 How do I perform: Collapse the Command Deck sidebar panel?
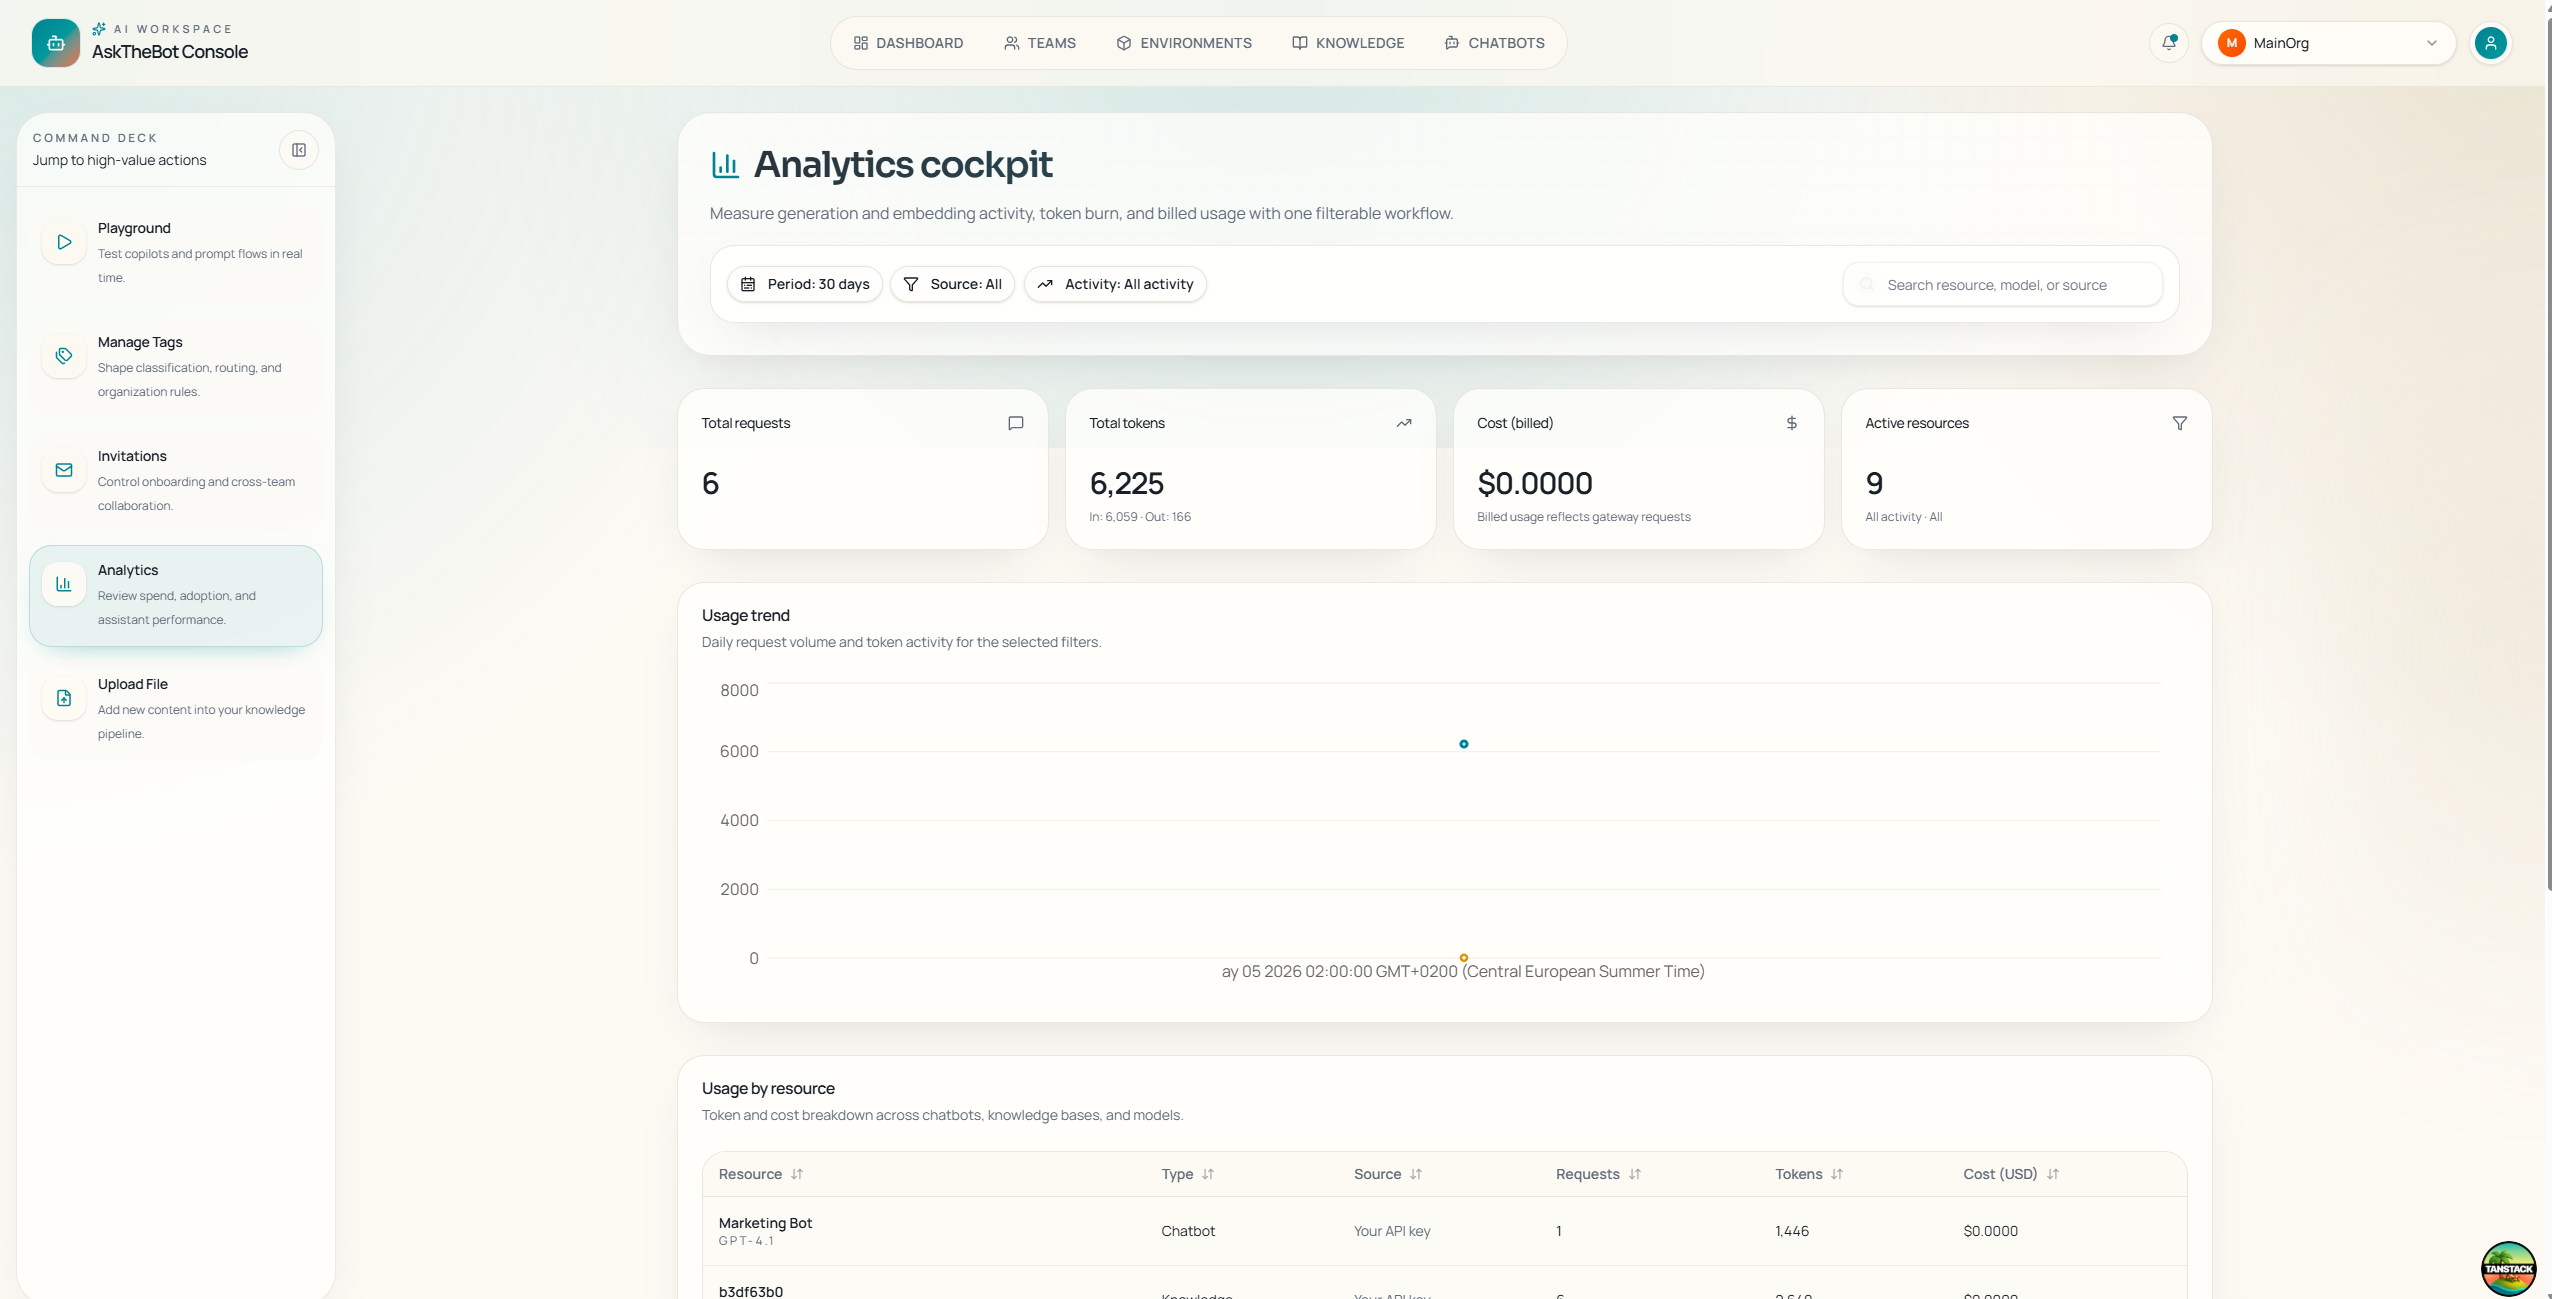click(299, 150)
